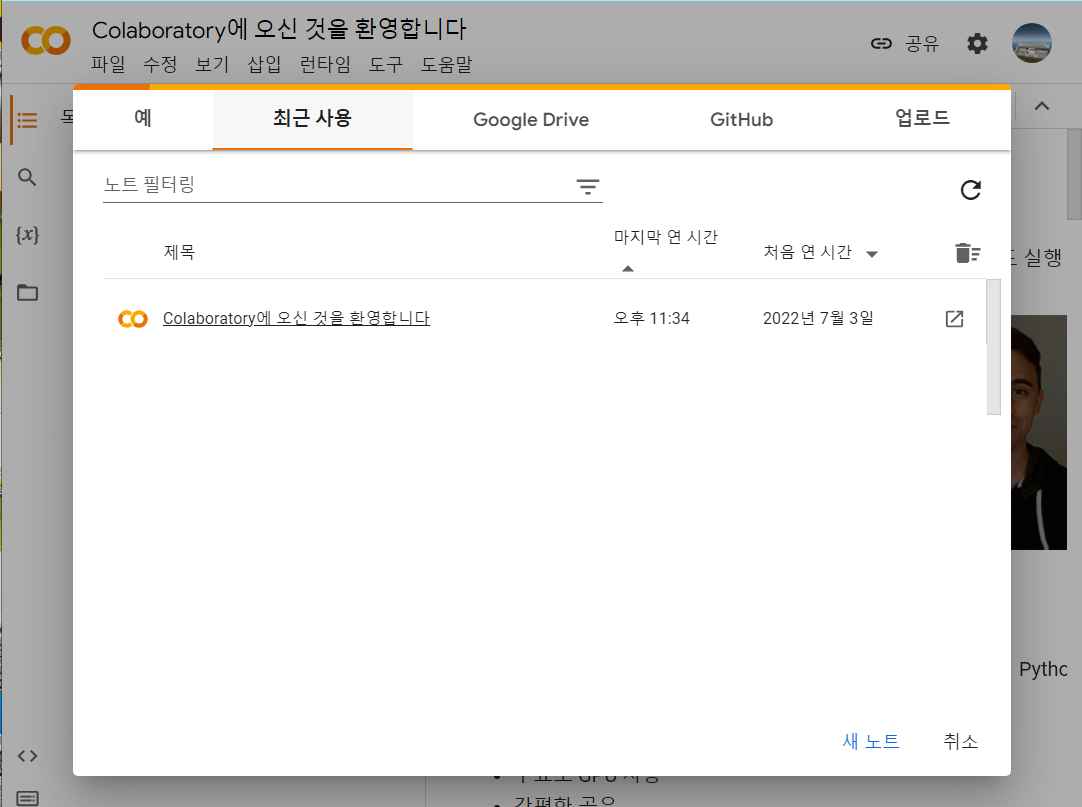
Task: Click the 공유 button label
Action: pyautogui.click(x=922, y=43)
